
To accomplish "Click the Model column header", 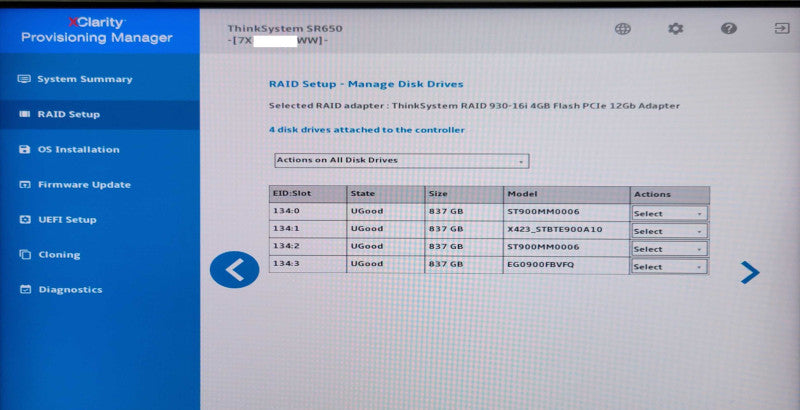I will [566, 194].
